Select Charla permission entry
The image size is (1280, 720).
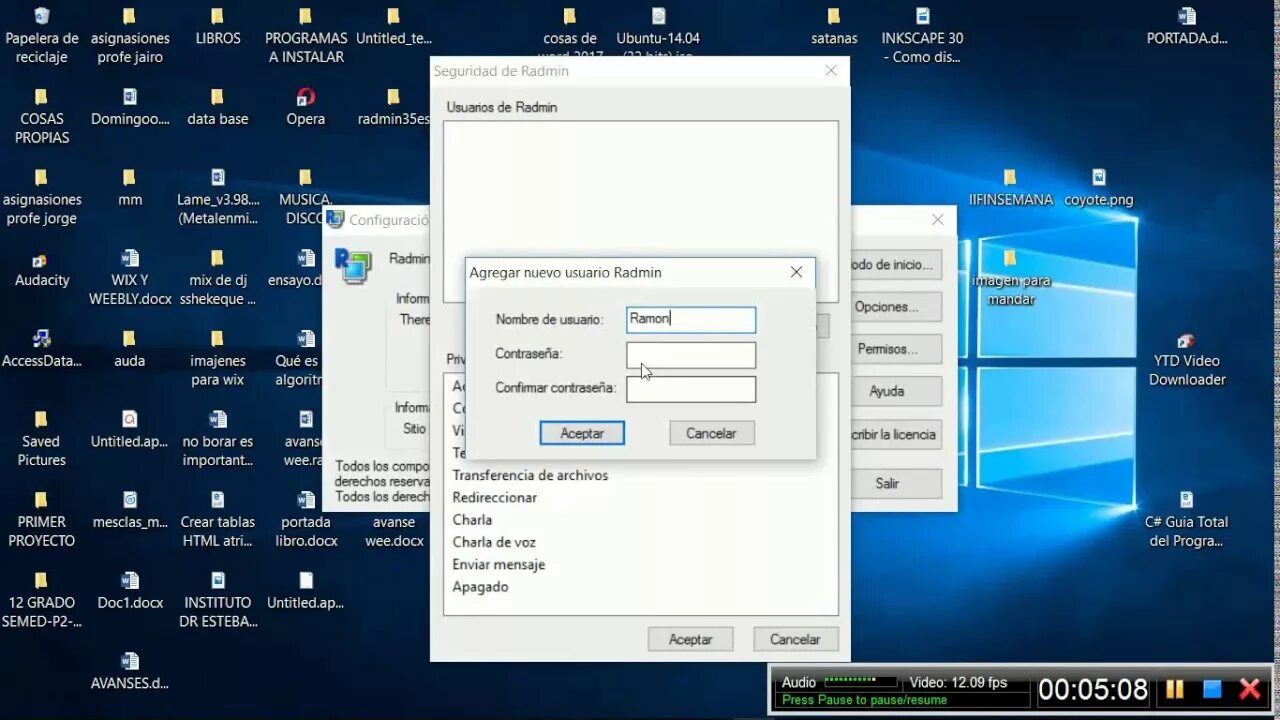coord(472,519)
